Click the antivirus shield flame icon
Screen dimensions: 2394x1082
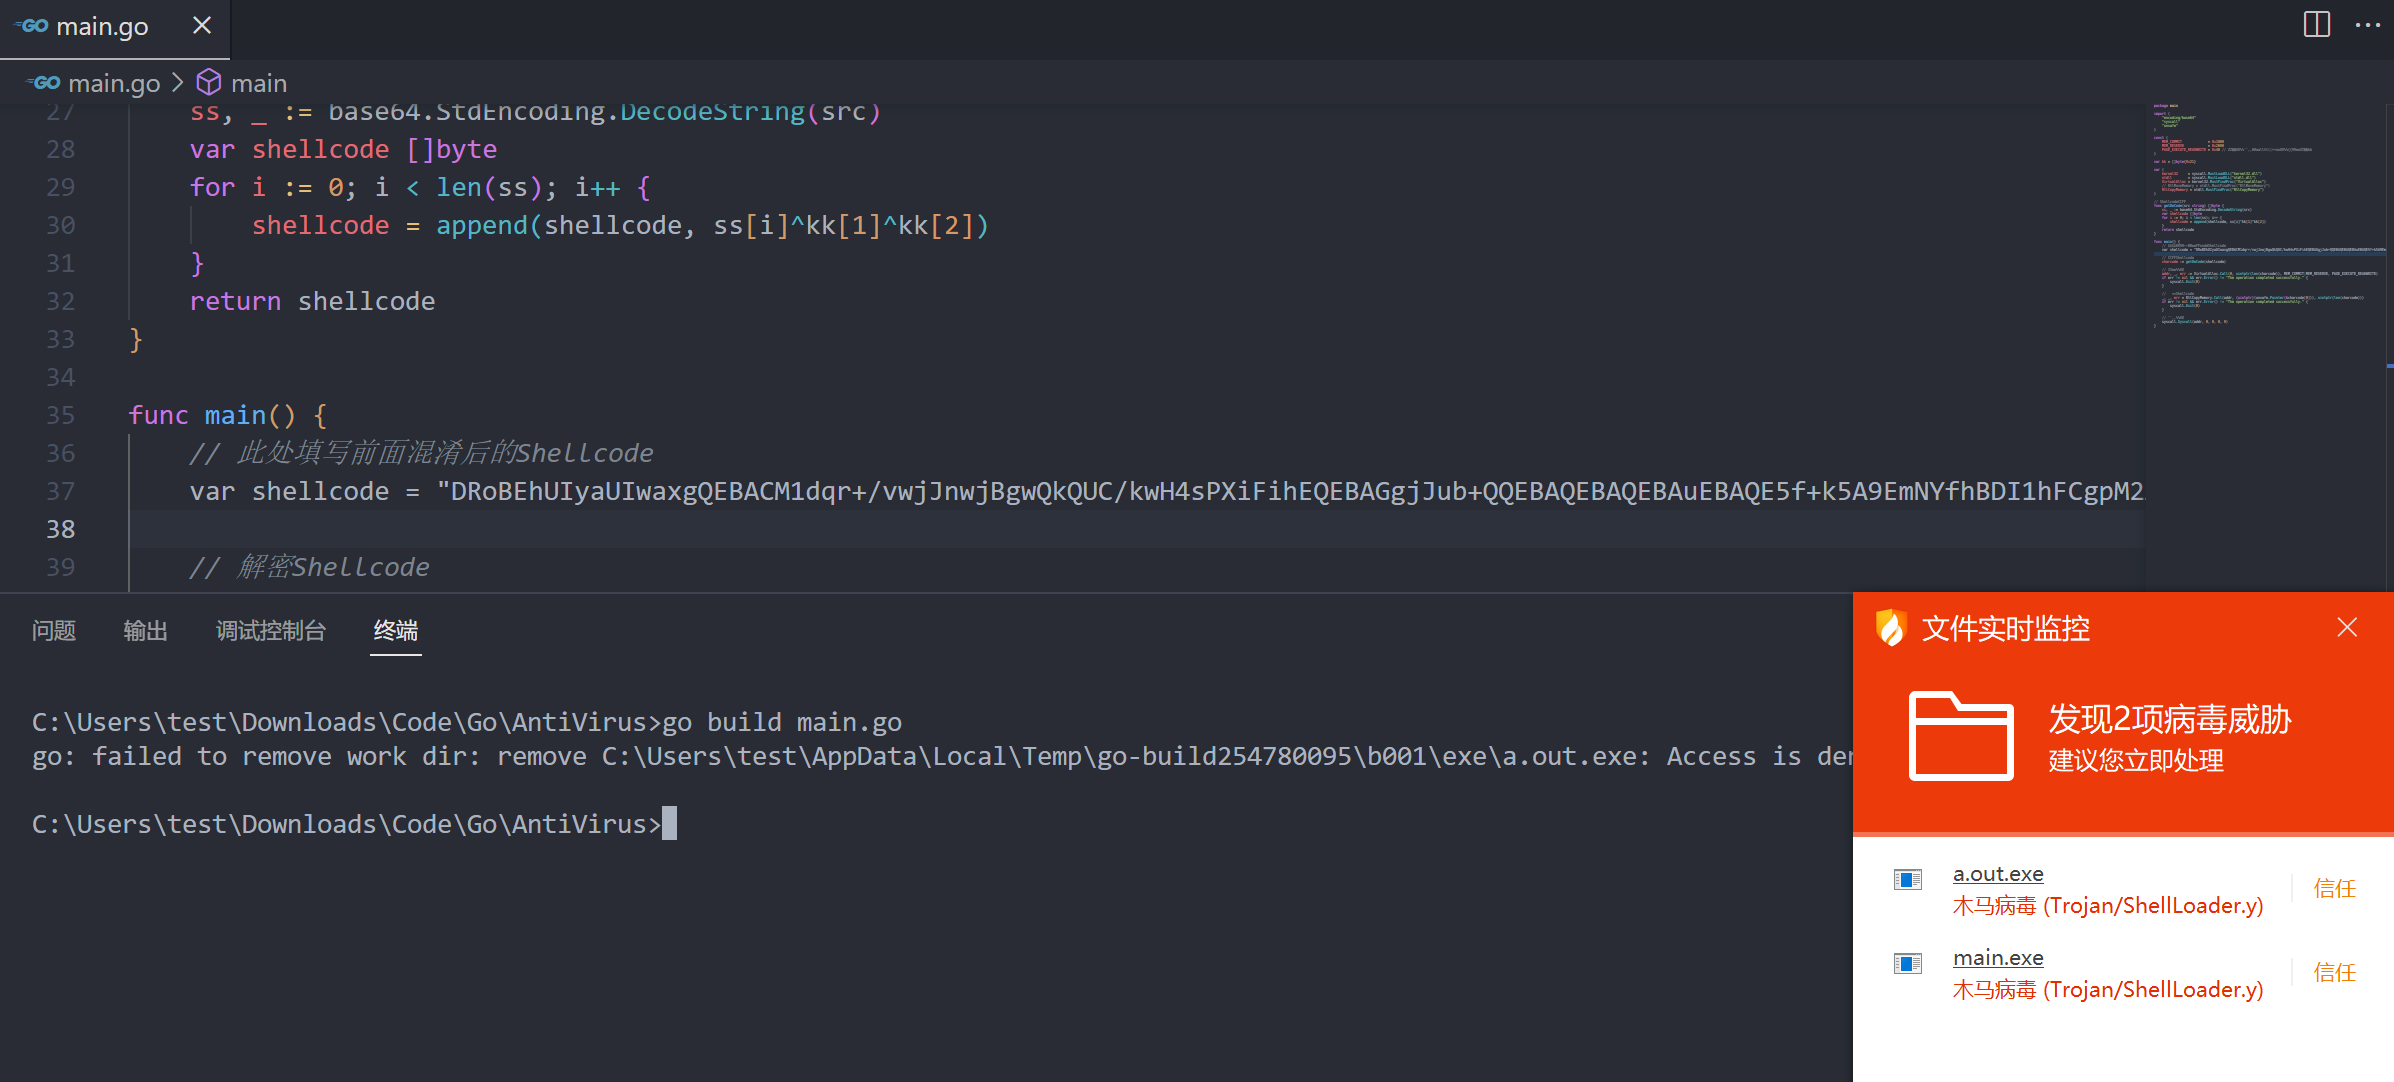click(x=1890, y=628)
